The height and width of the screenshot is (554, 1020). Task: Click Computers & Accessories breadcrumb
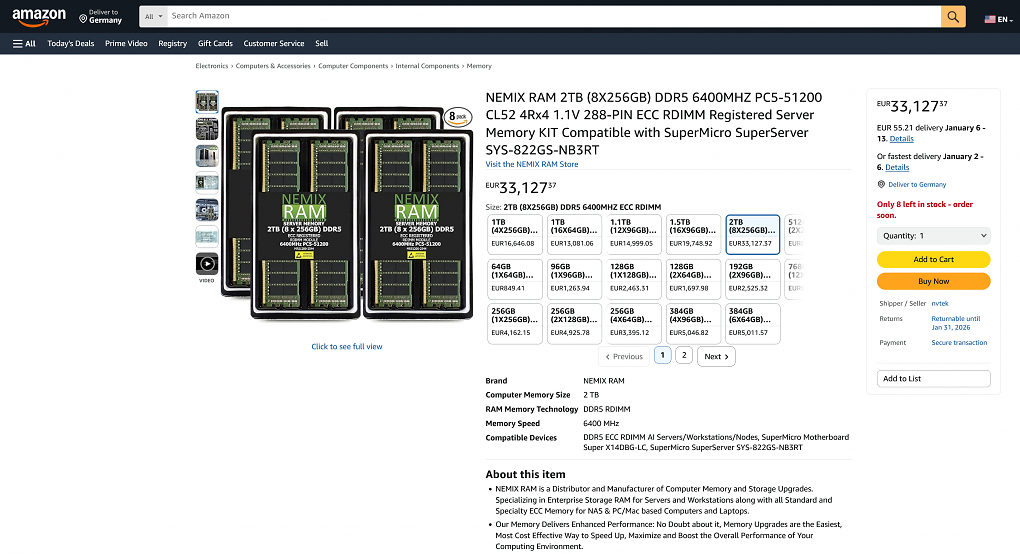(x=273, y=66)
